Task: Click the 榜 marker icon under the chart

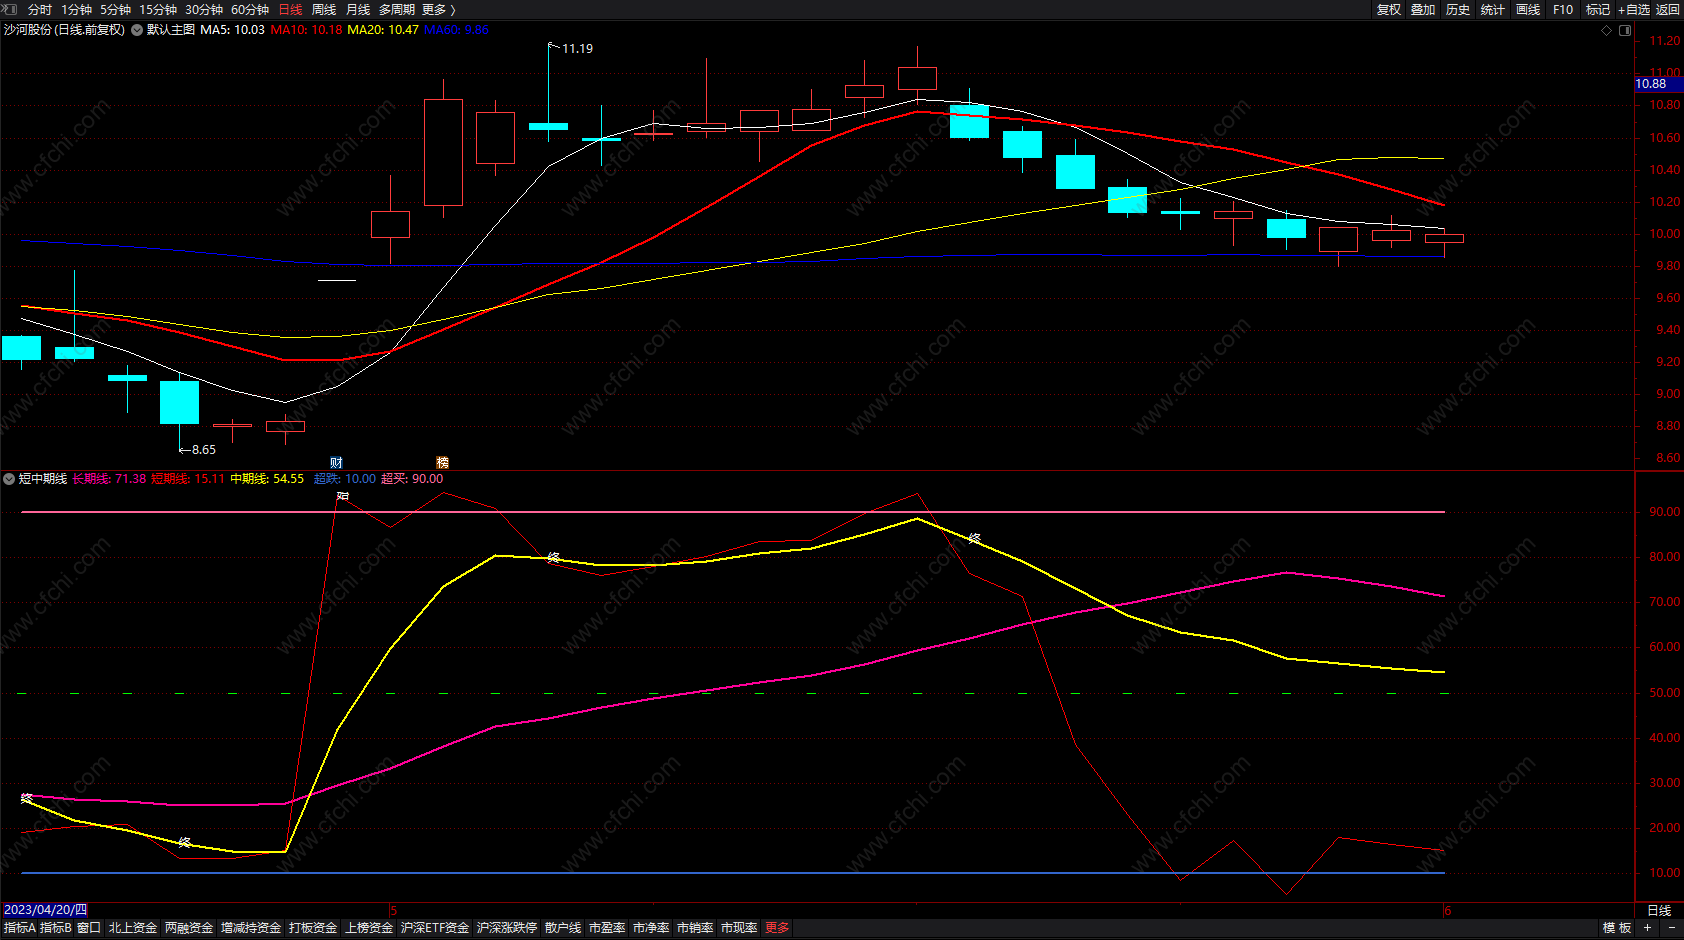Action: click(x=442, y=462)
